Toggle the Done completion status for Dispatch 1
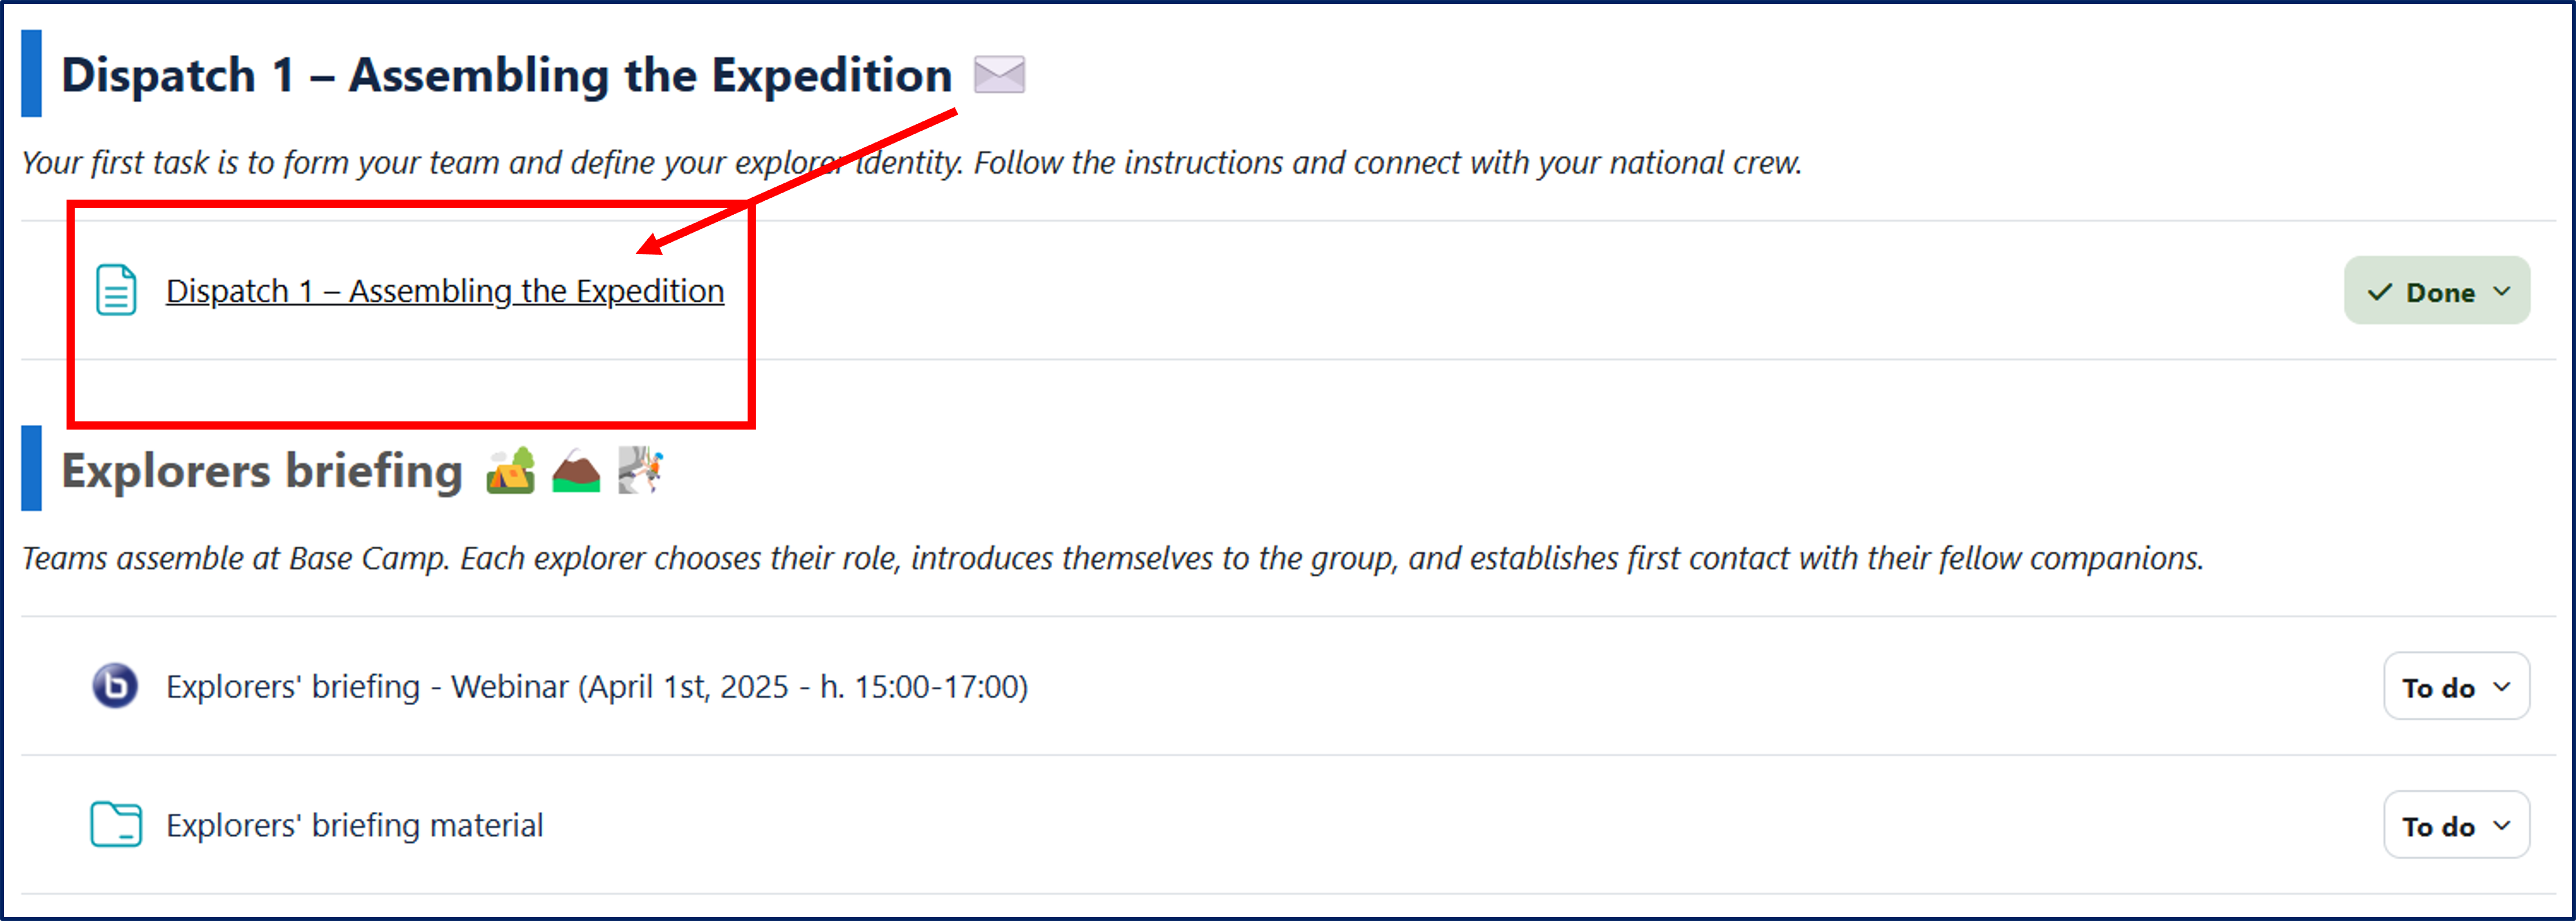The height and width of the screenshot is (921, 2576). (2436, 291)
